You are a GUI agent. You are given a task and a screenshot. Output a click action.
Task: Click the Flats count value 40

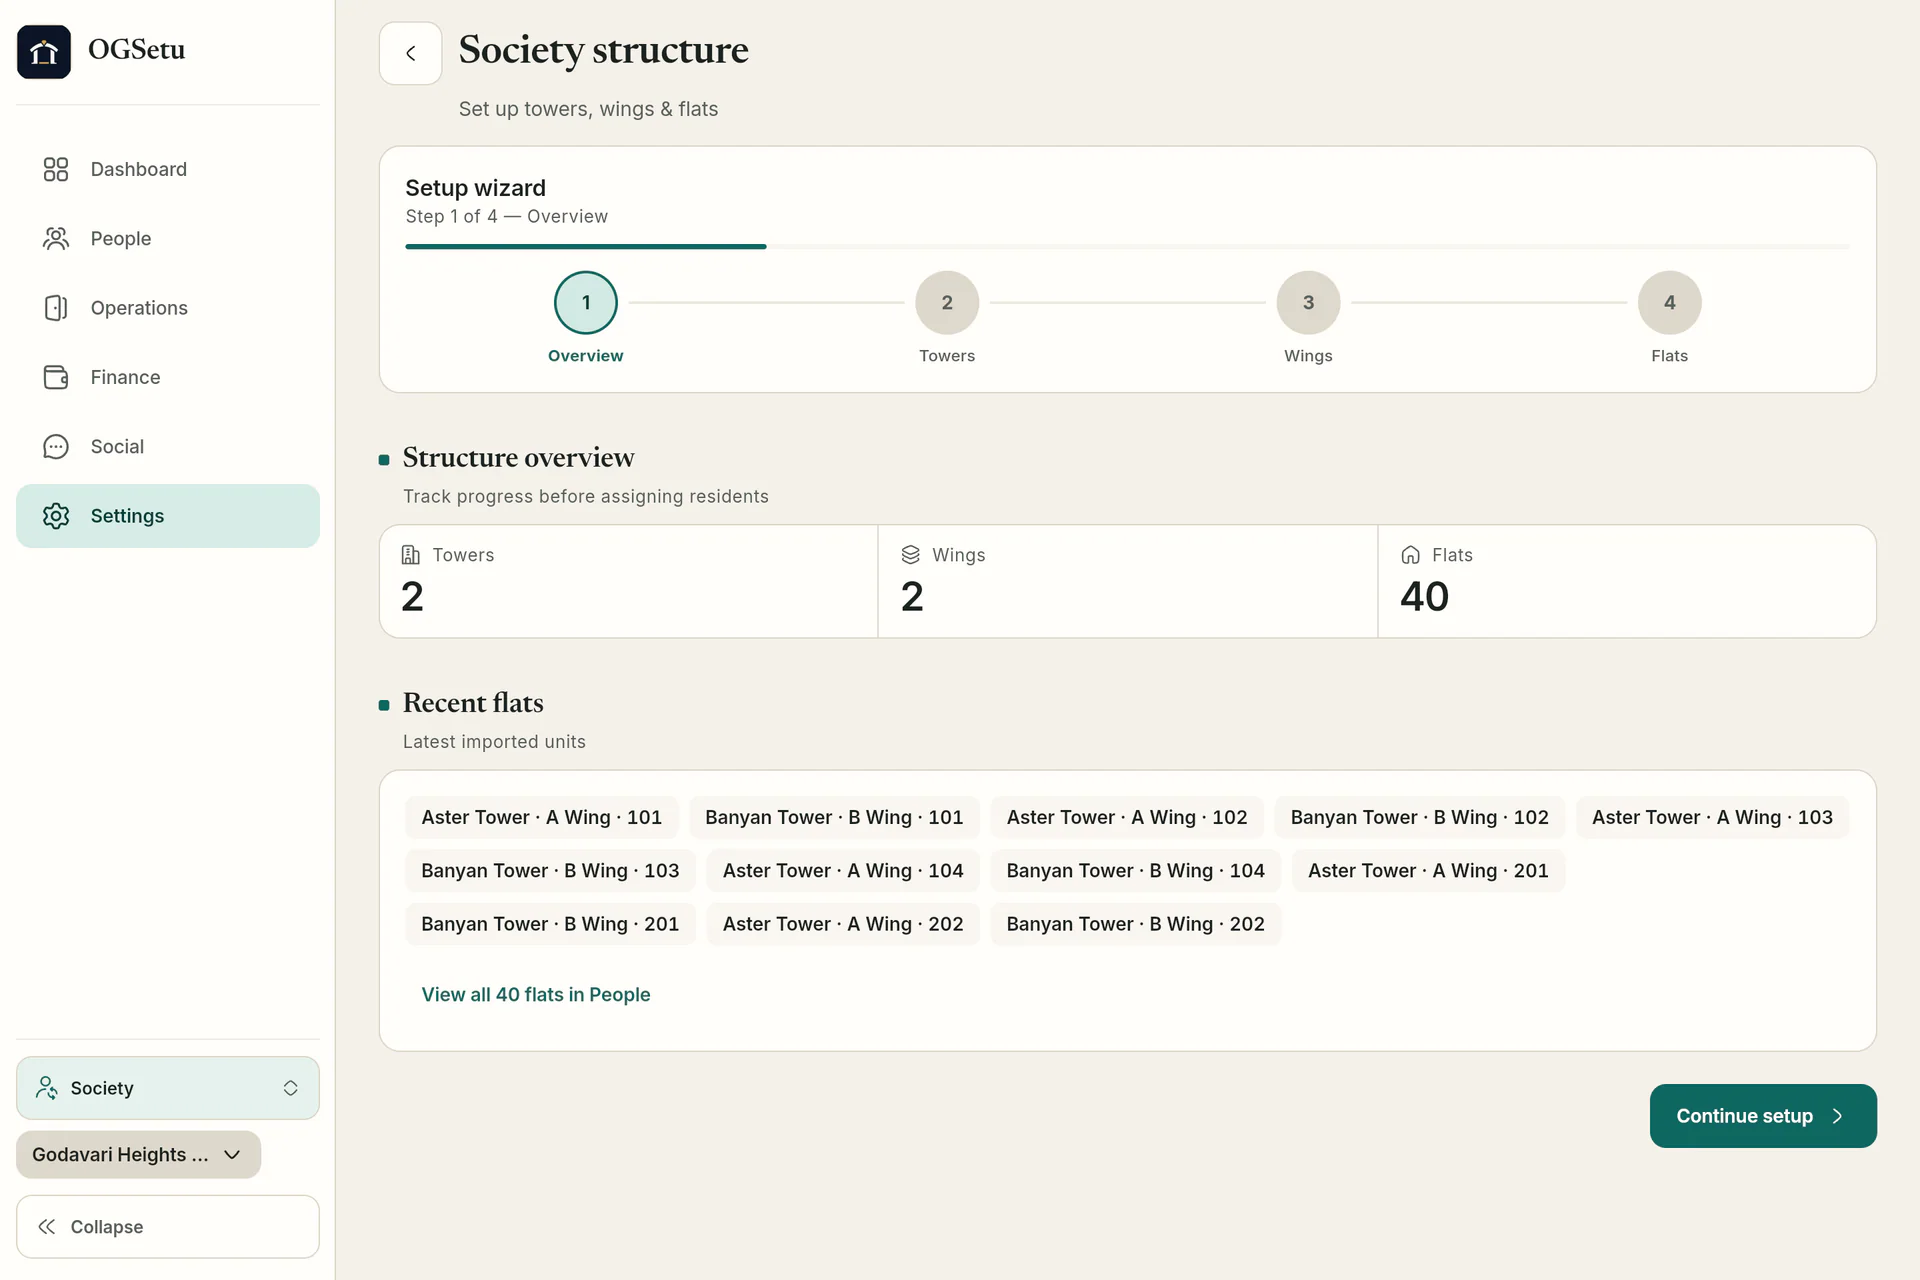(x=1424, y=597)
